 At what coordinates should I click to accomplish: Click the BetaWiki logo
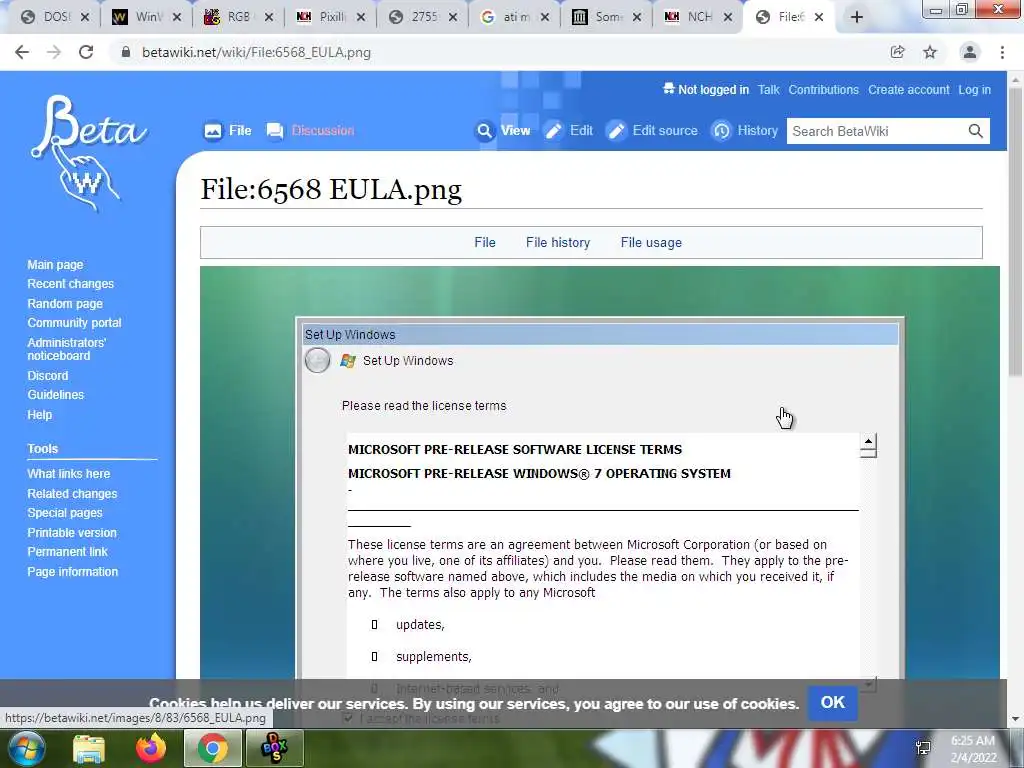coord(88,153)
